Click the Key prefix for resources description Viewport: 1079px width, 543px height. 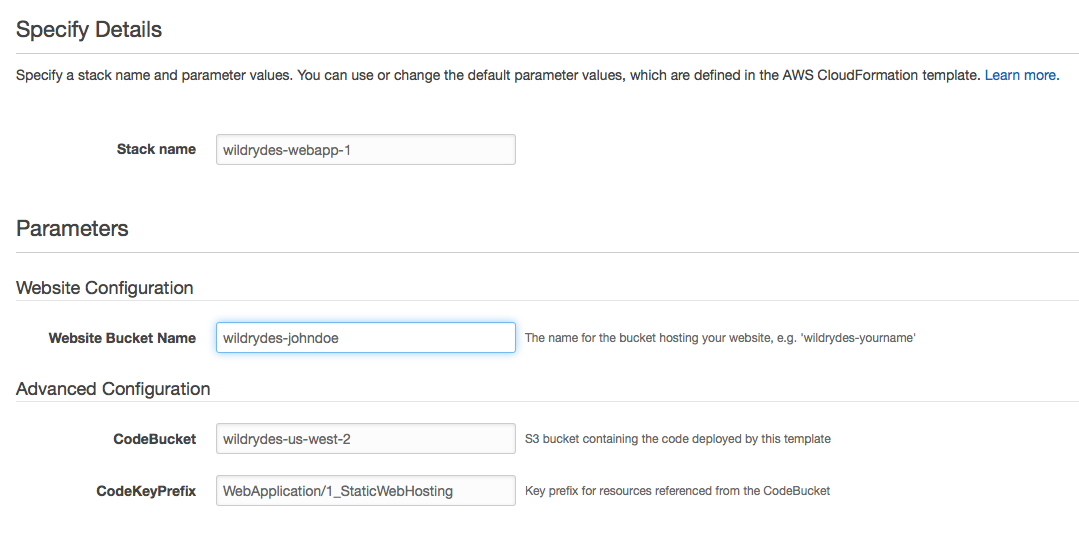(678, 491)
